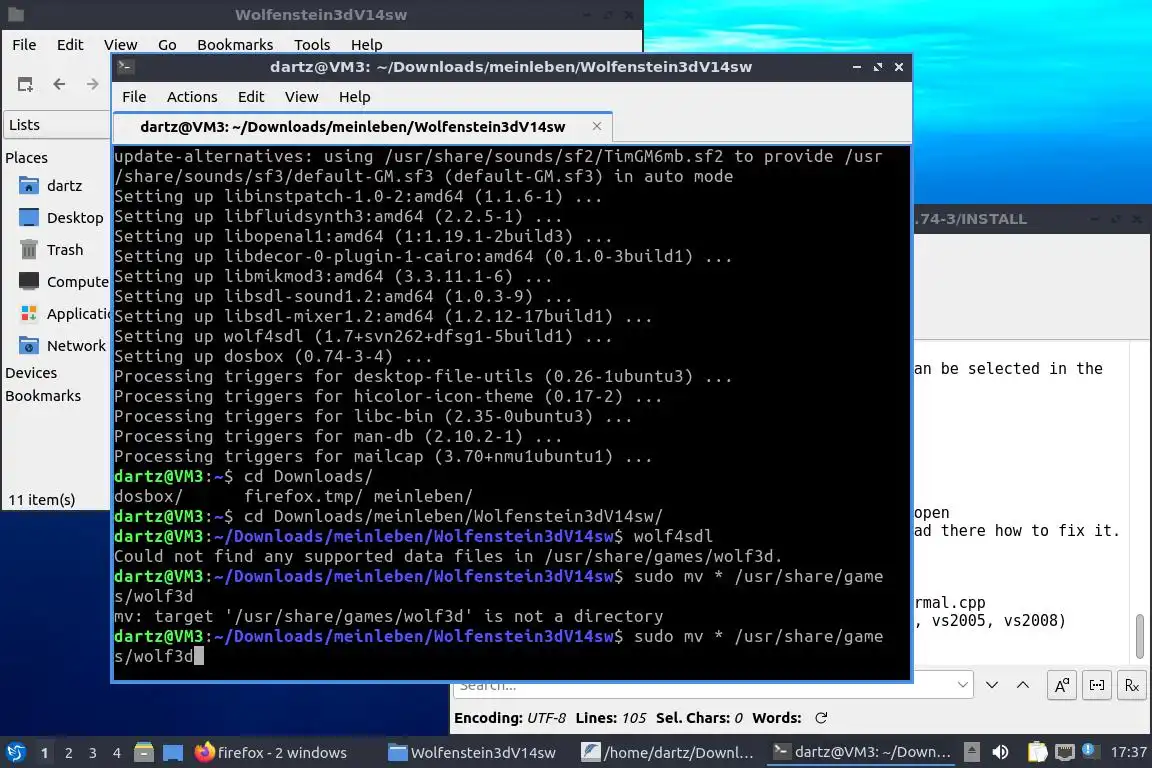Open firefox - 2 windows taskbar entry
Image resolution: width=1152 pixels, height=768 pixels.
point(272,752)
